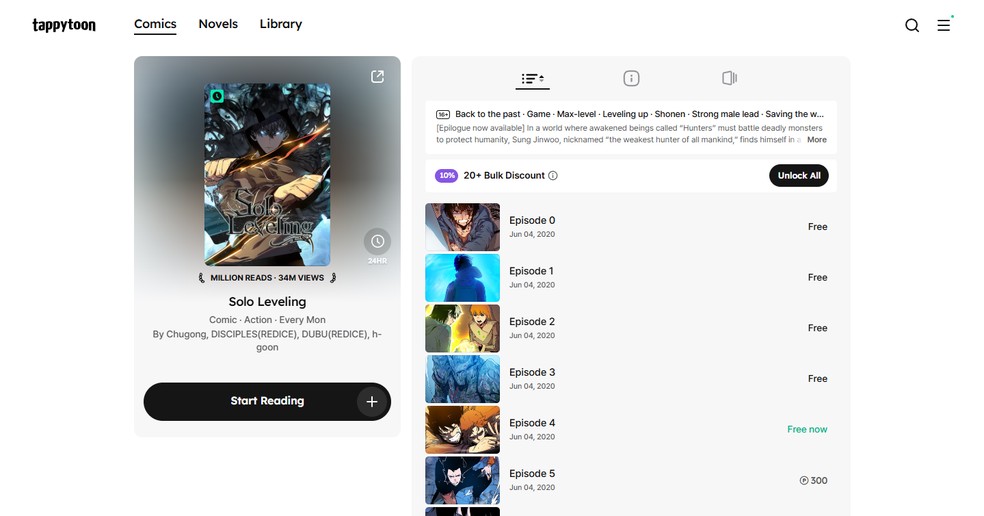The image size is (984, 516).
Task: Click Unlock All button
Action: 799,176
